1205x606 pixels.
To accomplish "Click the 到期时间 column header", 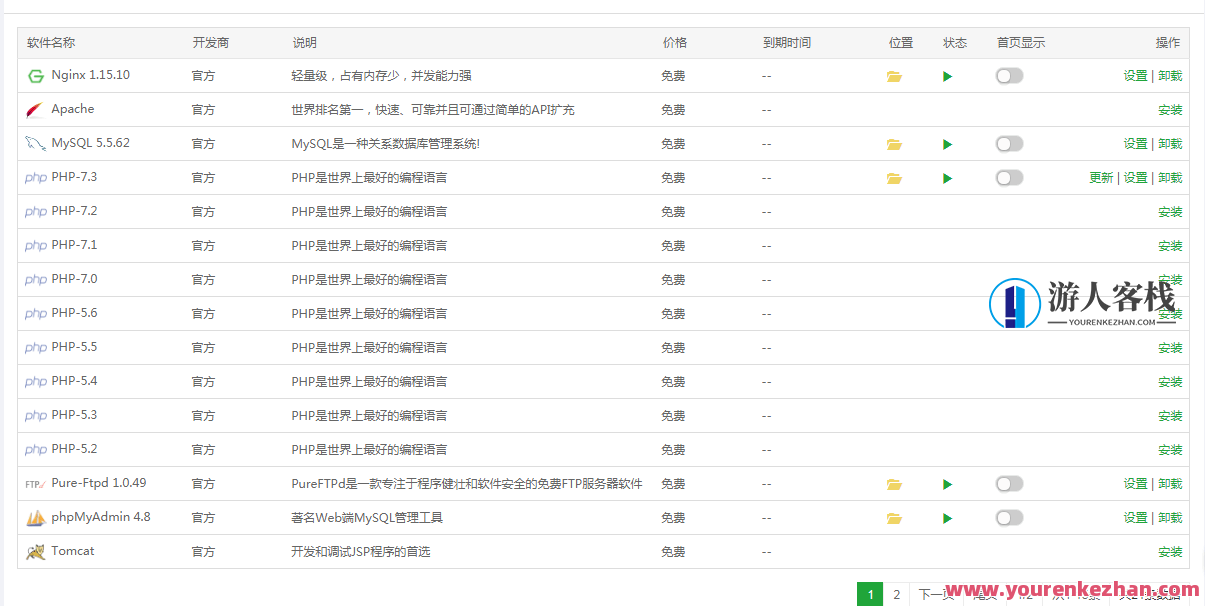I will pos(787,43).
